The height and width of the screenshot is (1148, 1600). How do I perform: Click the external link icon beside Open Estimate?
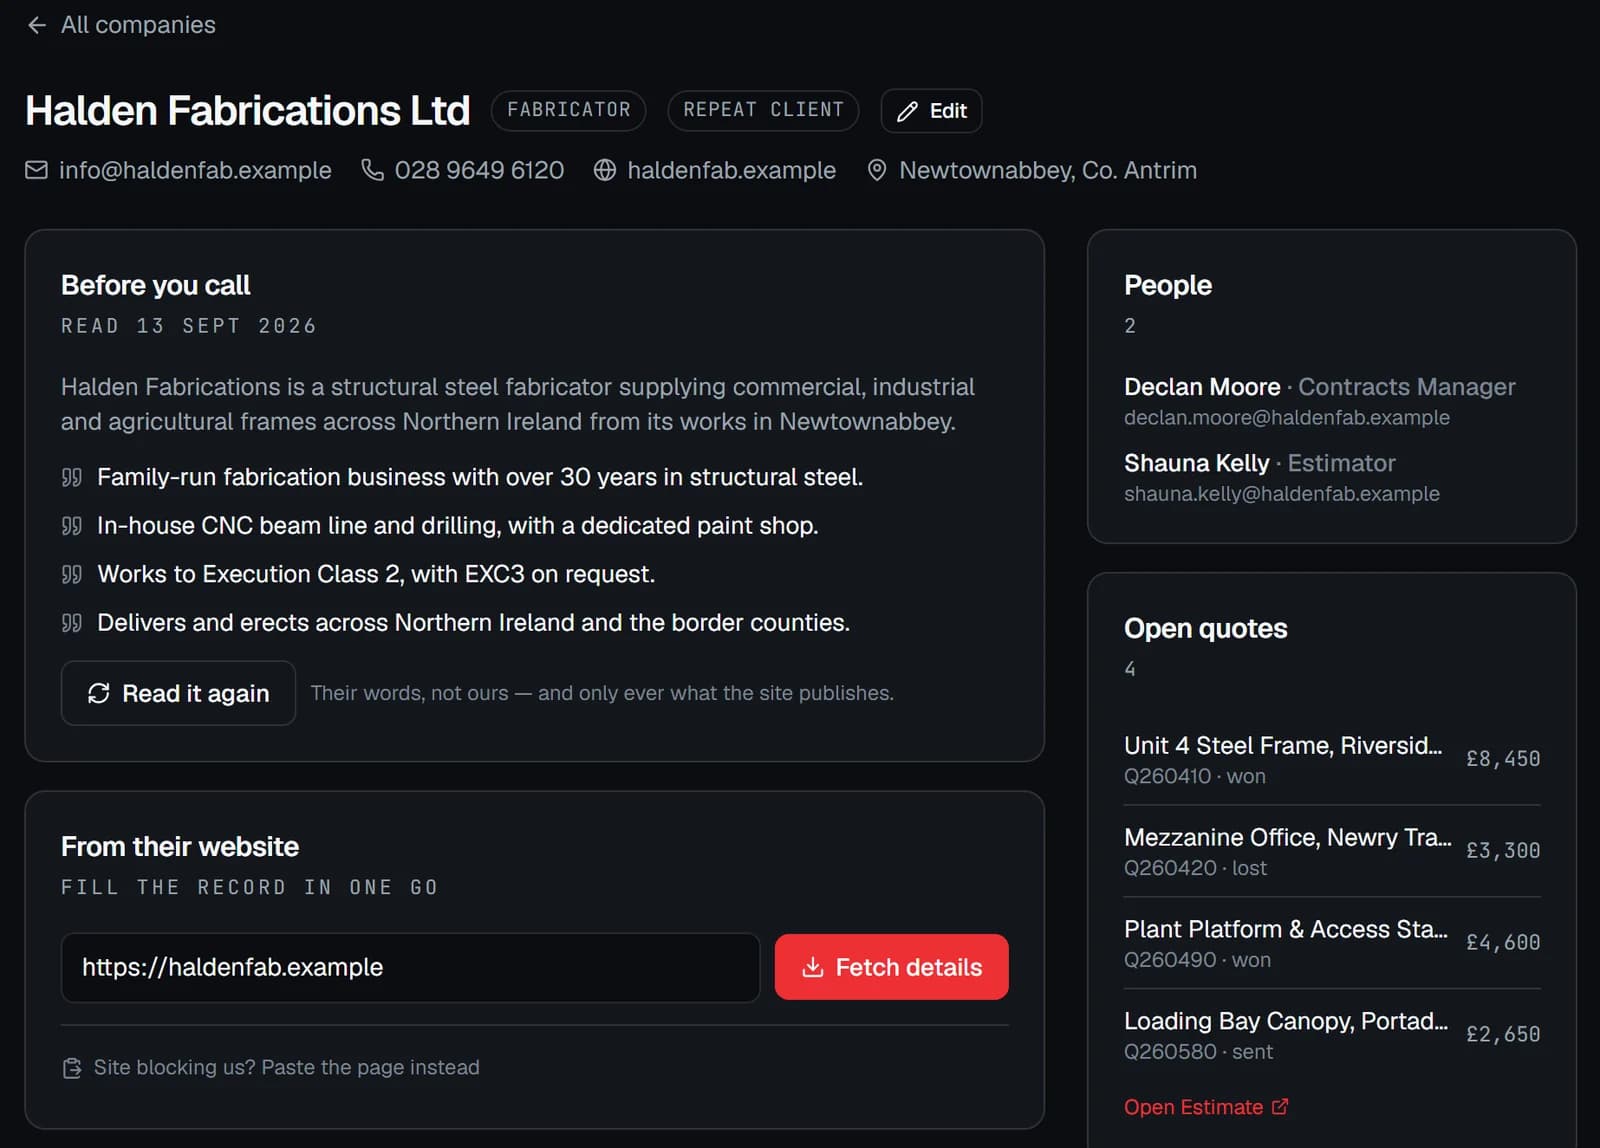(1280, 1107)
